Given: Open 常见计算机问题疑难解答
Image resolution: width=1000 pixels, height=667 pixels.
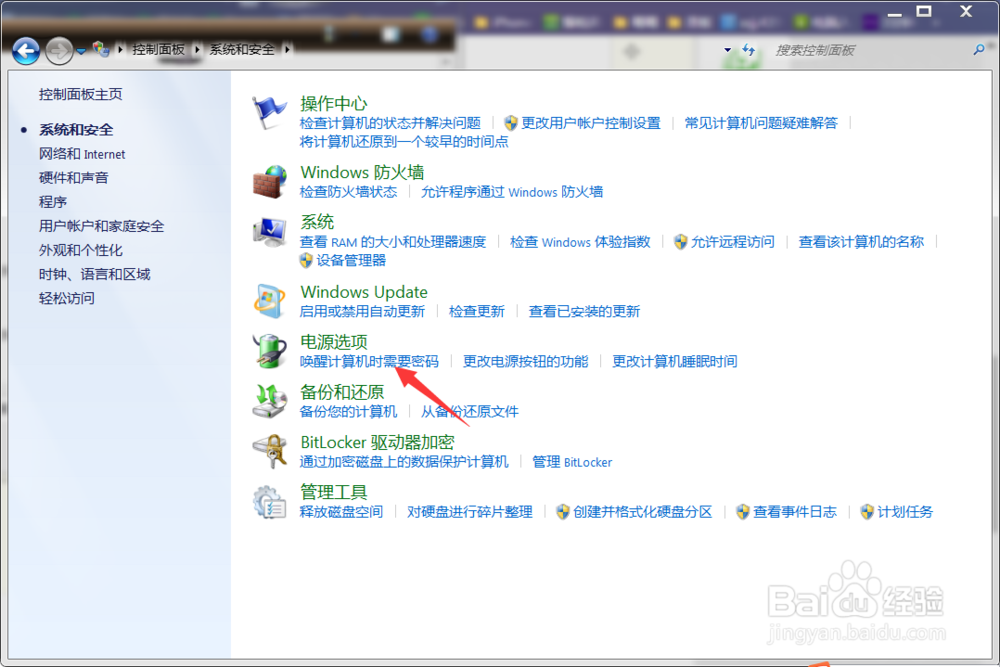Looking at the screenshot, I should point(761,123).
